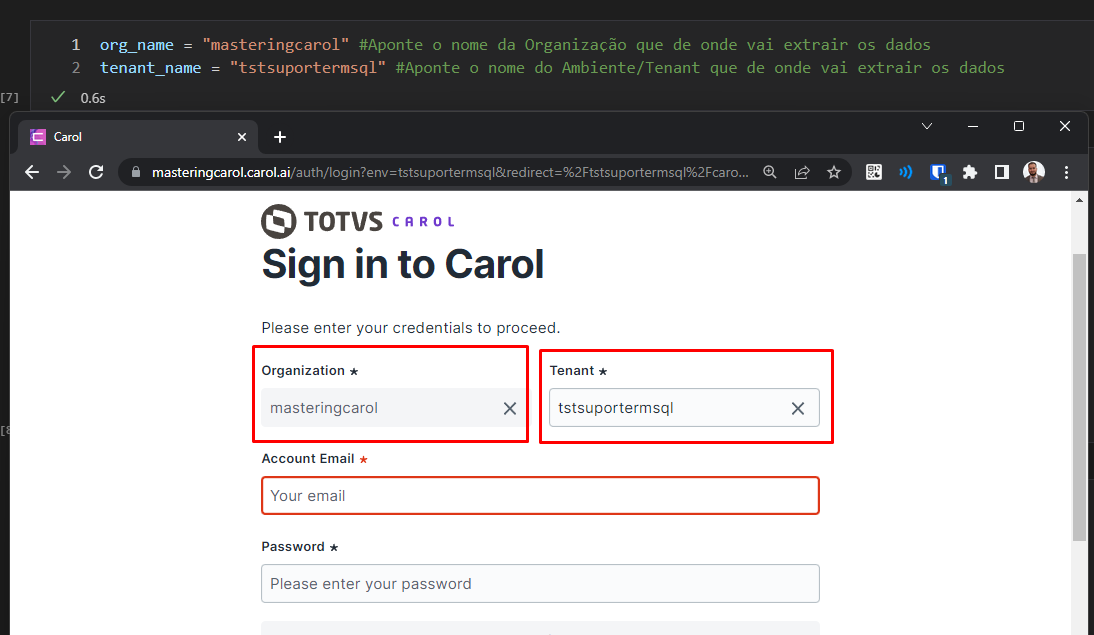1094x635 pixels.
Task: Open Chrome three-dot menu
Action: pyautogui.click(x=1066, y=172)
